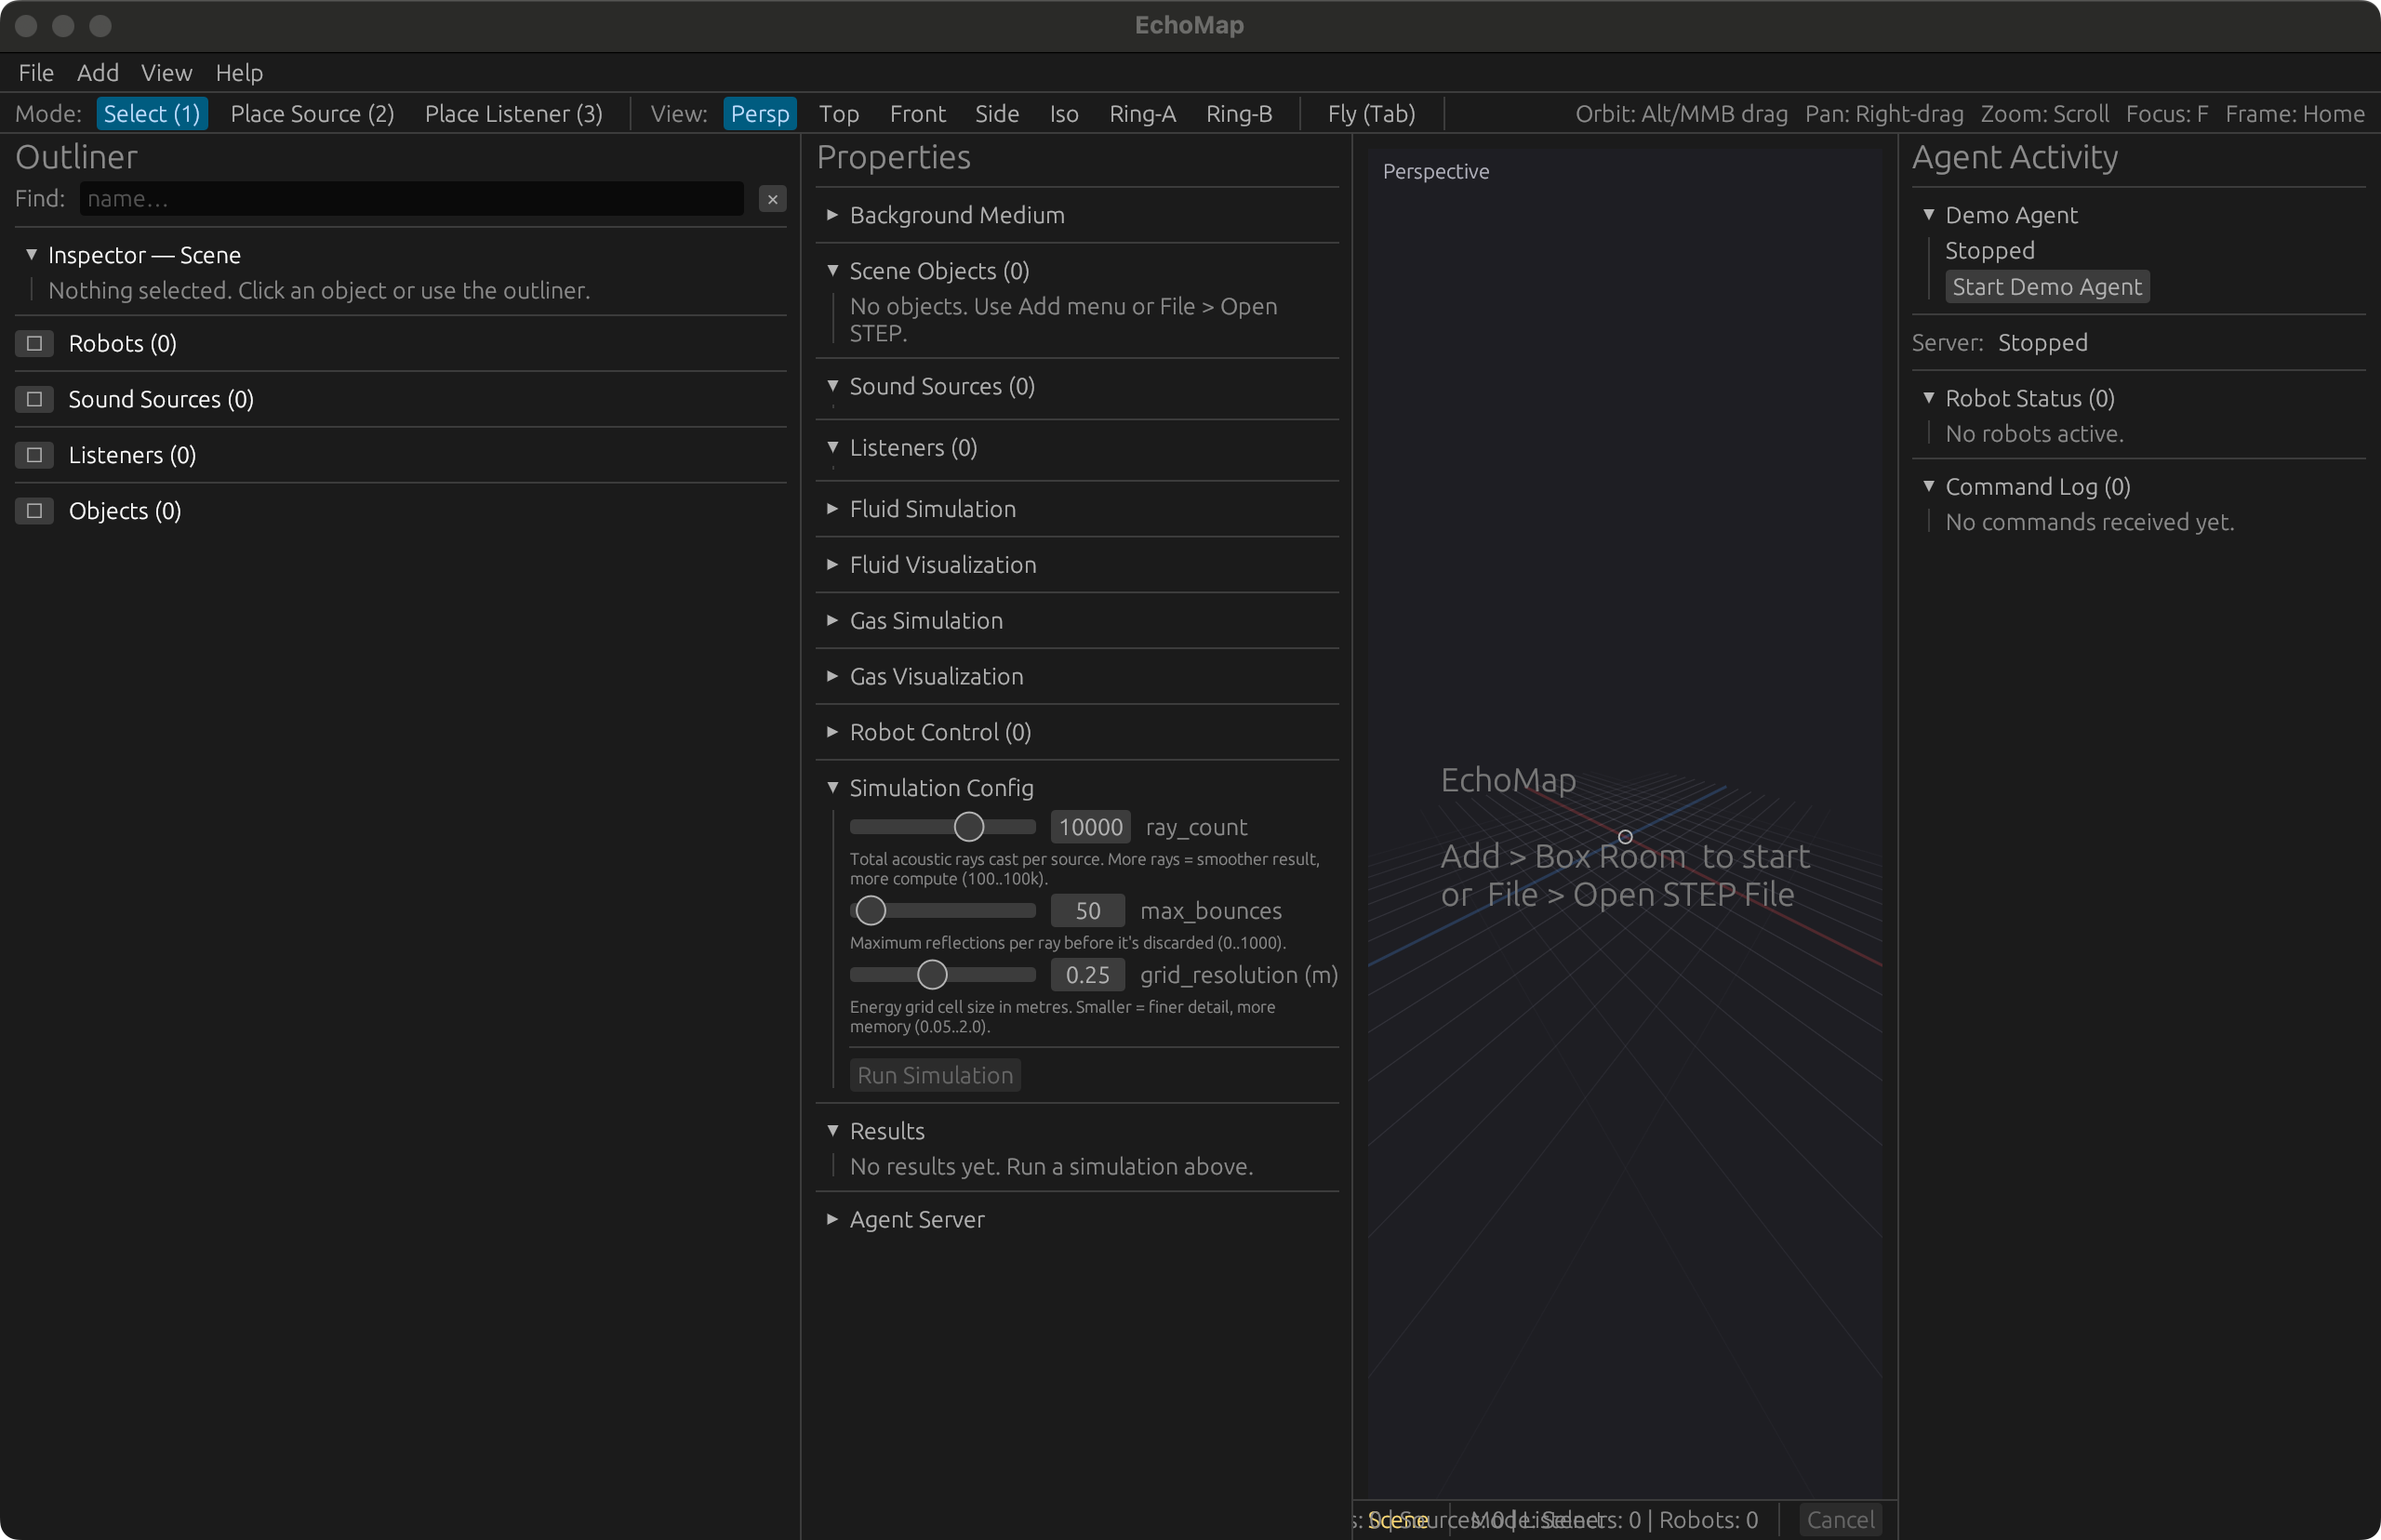
Task: Toggle the Listeners (0) checkbox in Outliner
Action: (34, 455)
